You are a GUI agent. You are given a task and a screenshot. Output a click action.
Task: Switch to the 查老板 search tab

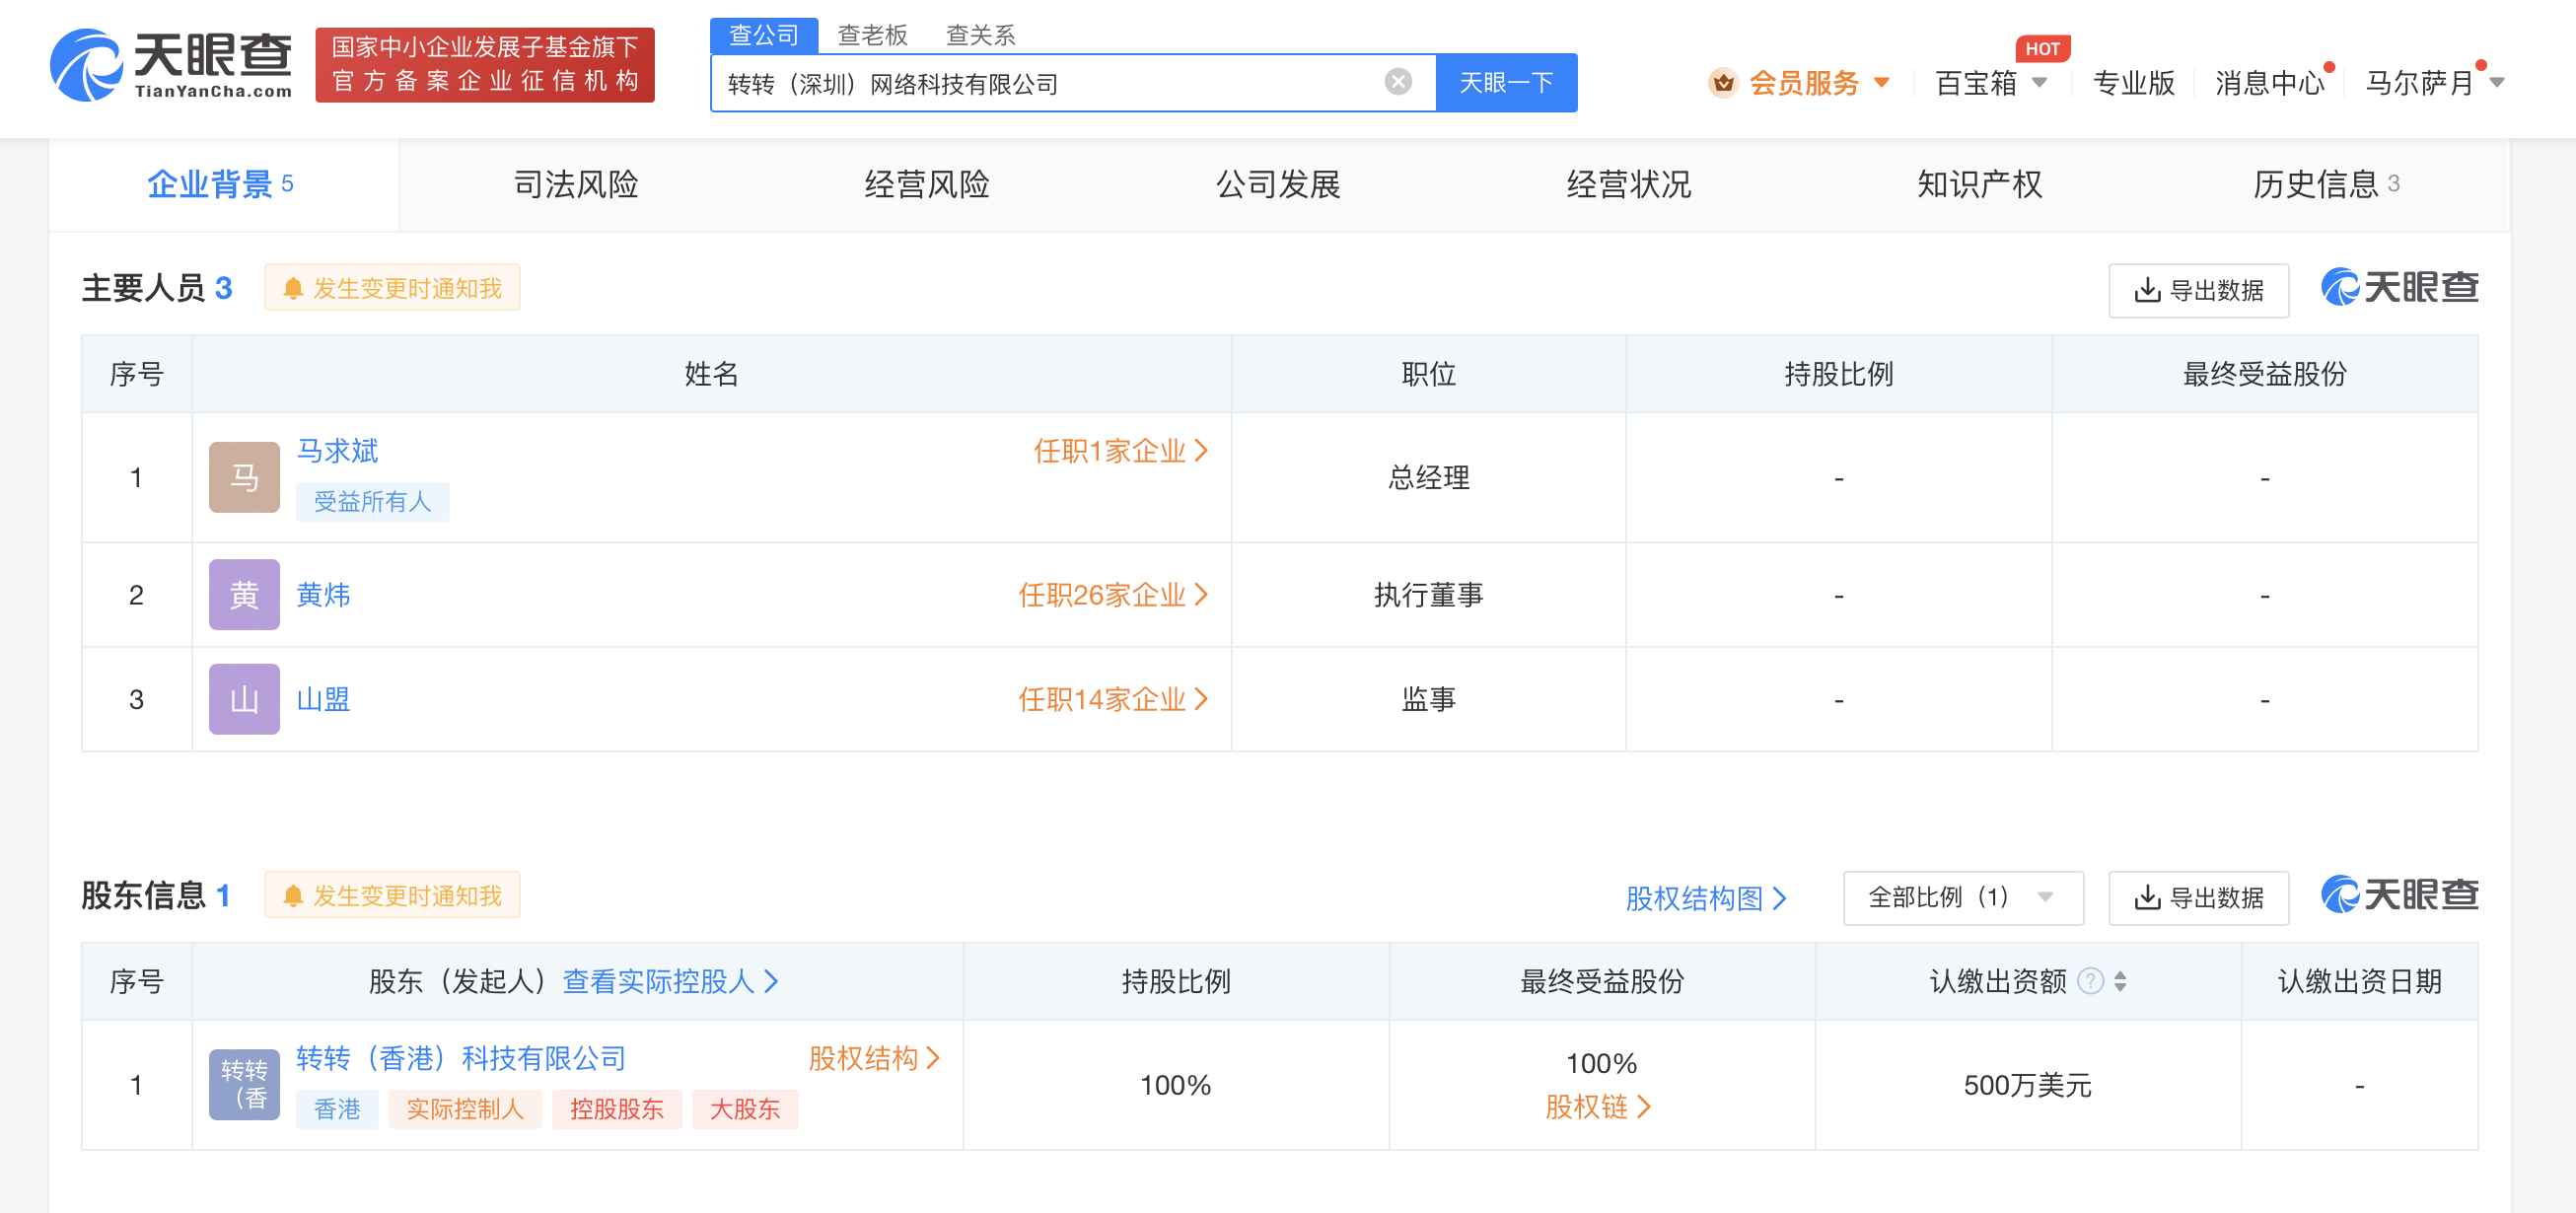tap(871, 35)
